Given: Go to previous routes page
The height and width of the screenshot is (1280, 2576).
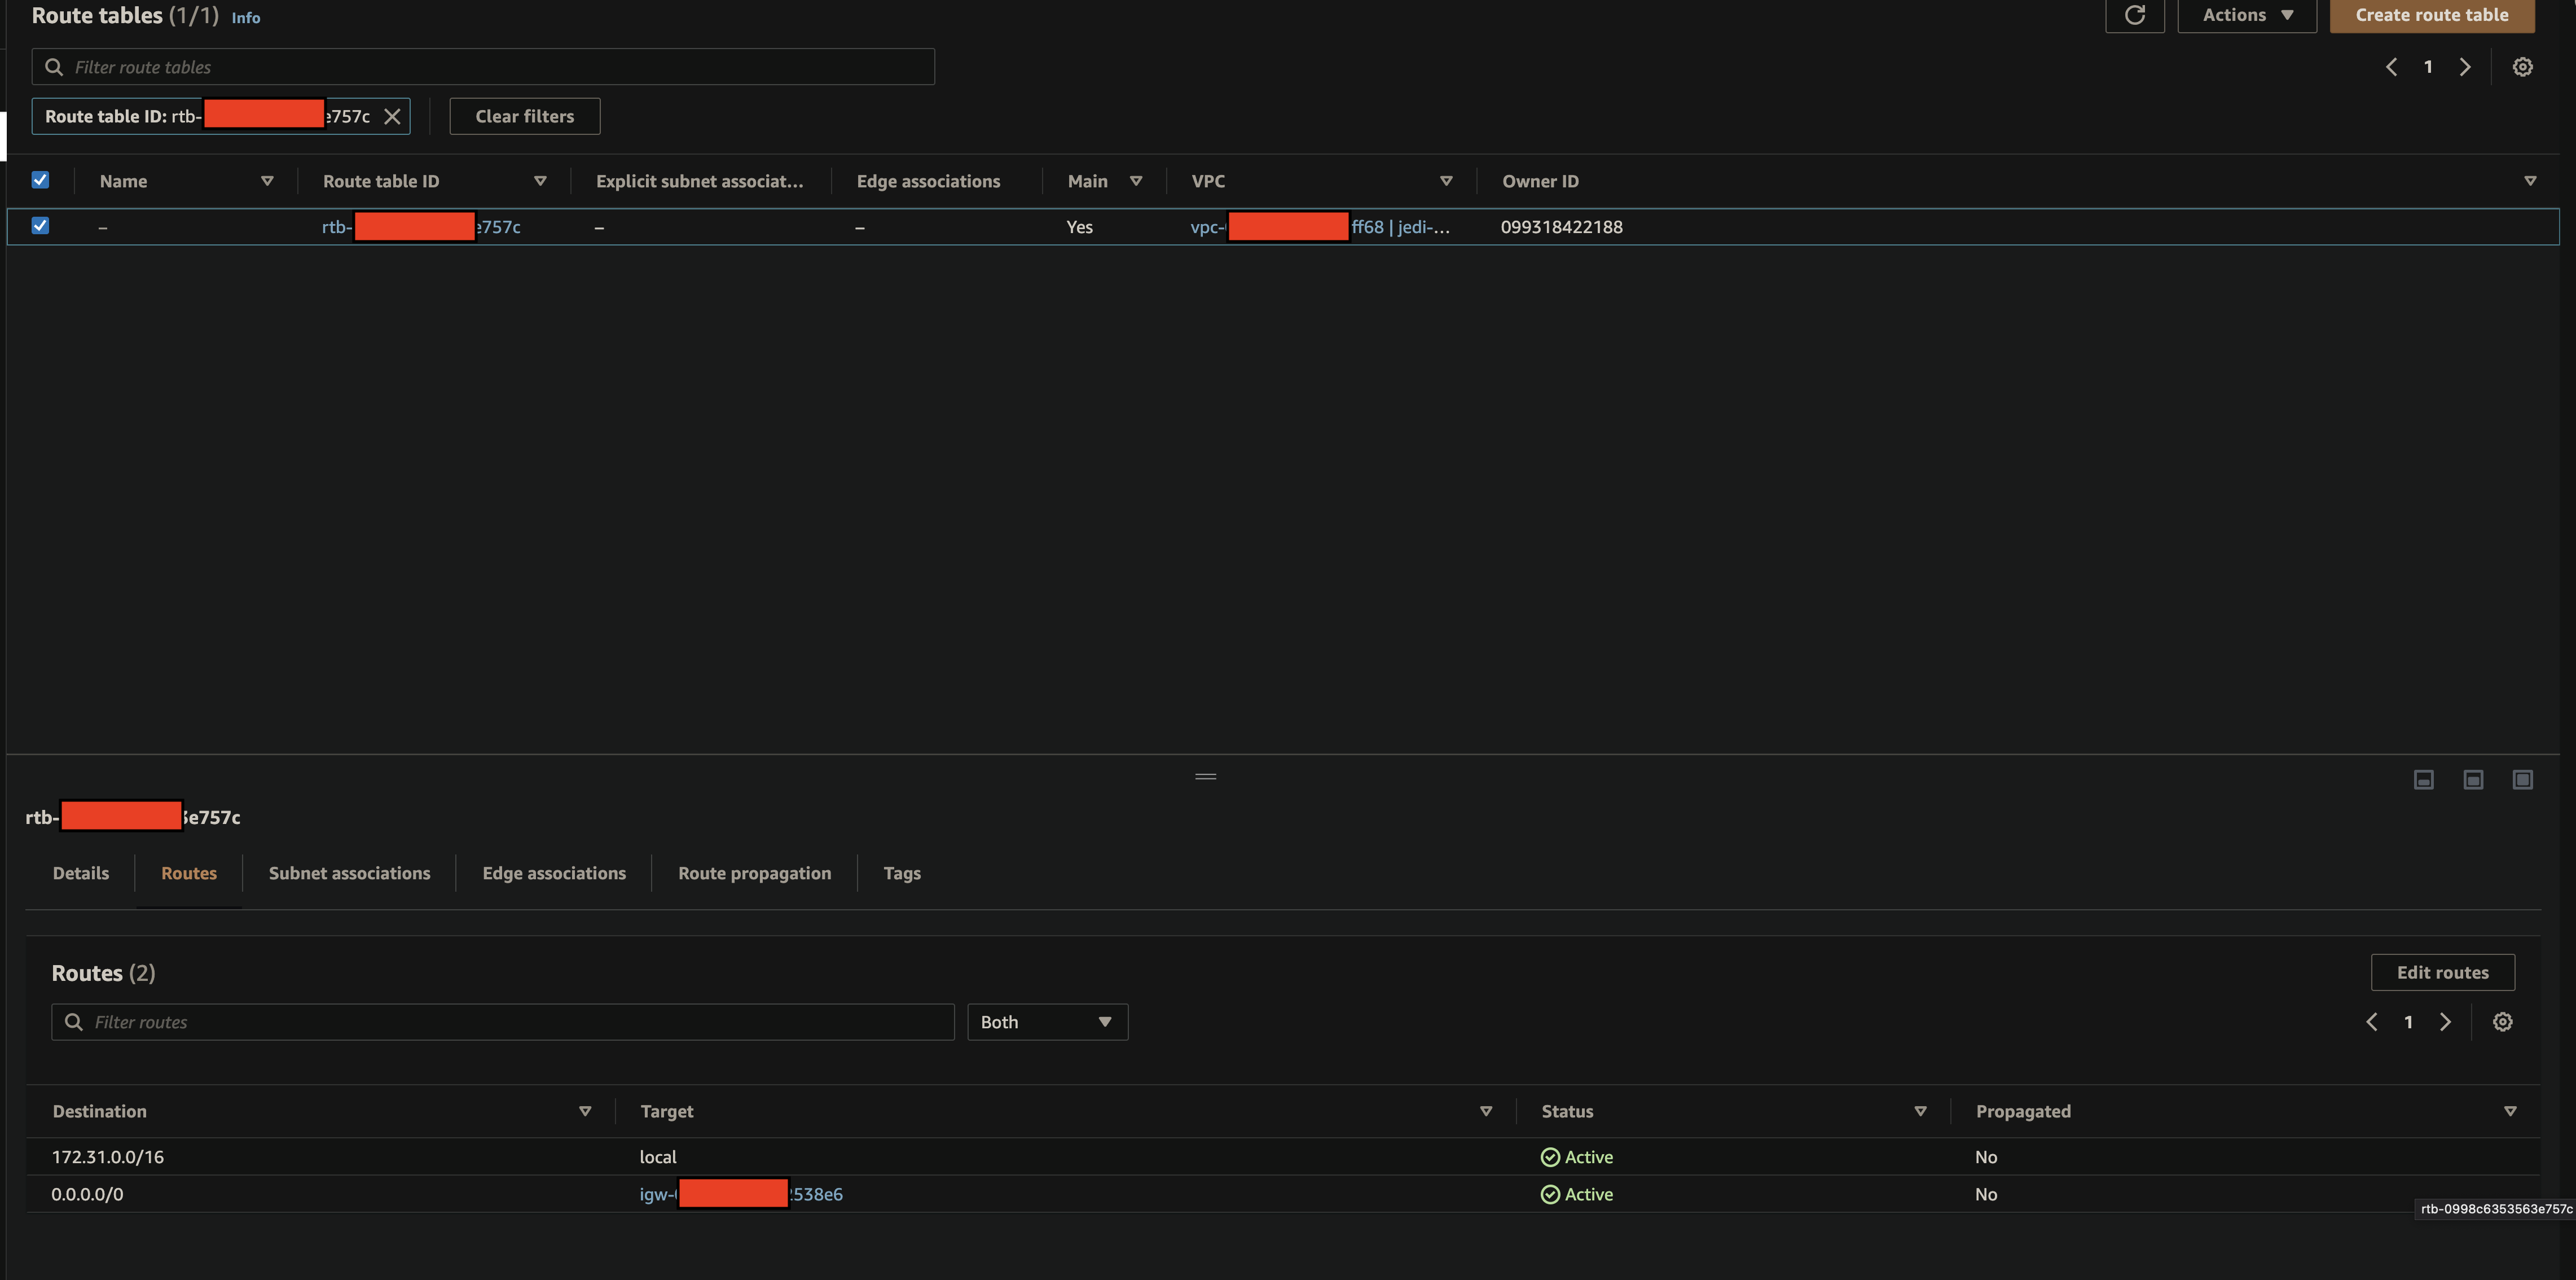Looking at the screenshot, I should (2372, 1022).
